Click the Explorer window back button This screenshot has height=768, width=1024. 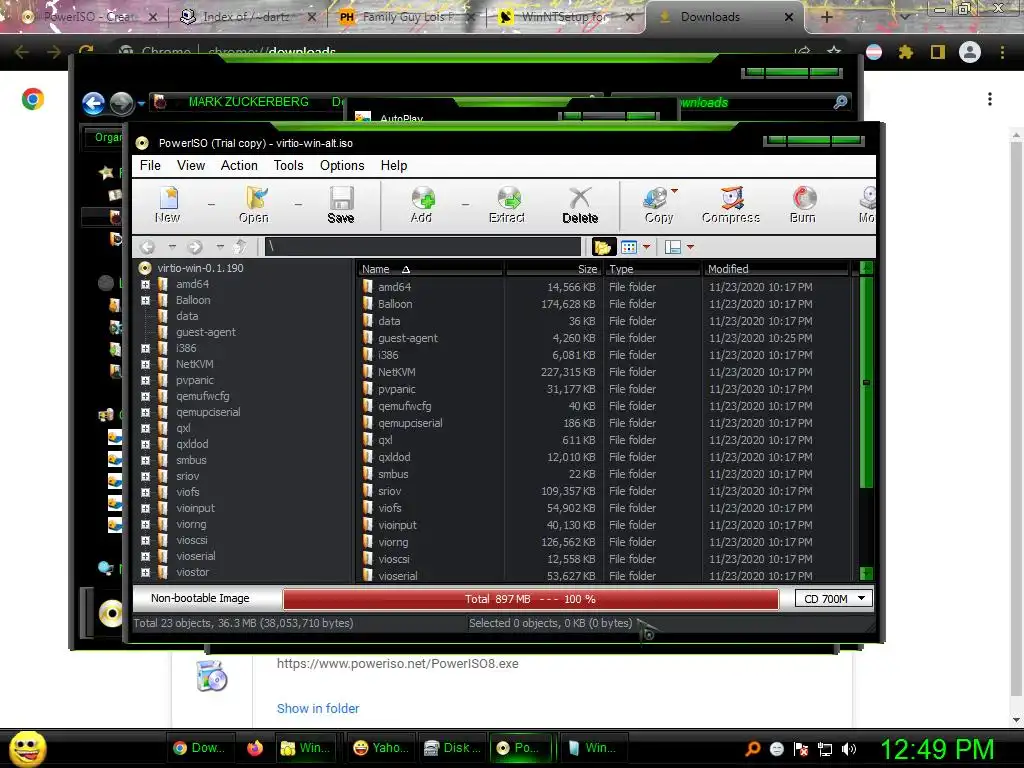pos(93,103)
